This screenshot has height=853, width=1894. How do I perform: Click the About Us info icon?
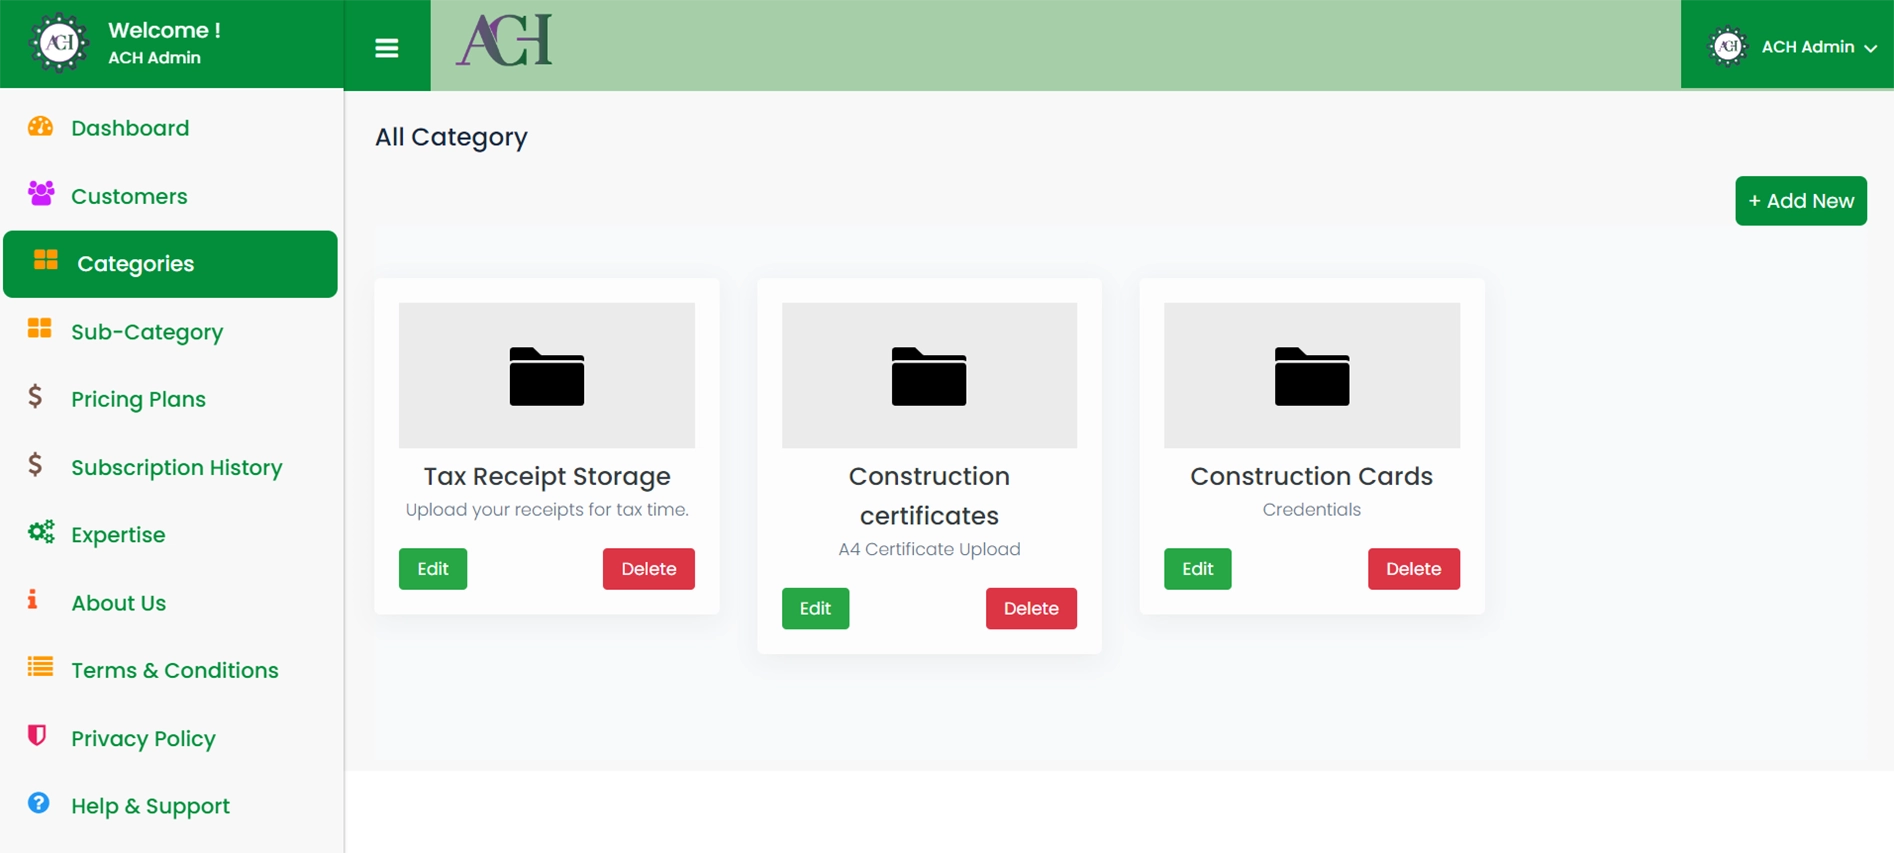pyautogui.click(x=33, y=599)
